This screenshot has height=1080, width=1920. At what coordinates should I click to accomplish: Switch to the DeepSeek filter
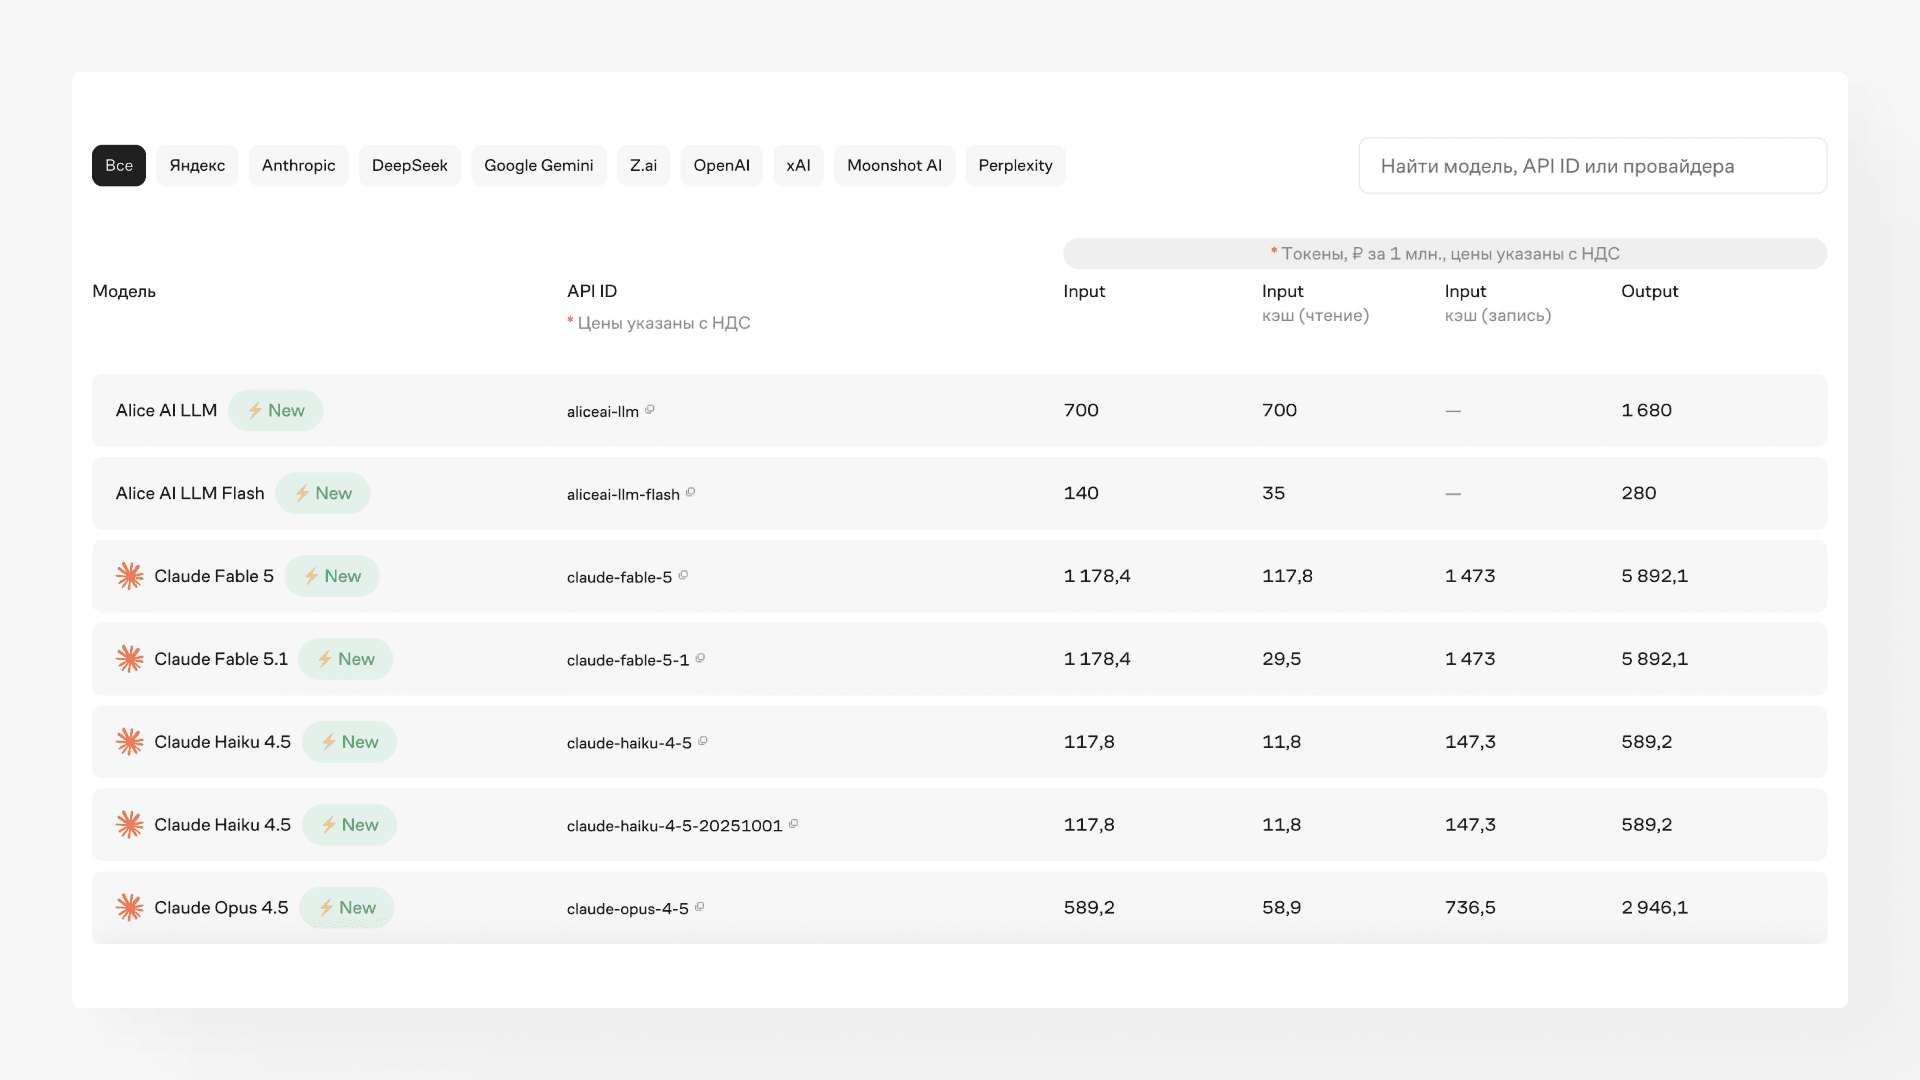point(410,166)
